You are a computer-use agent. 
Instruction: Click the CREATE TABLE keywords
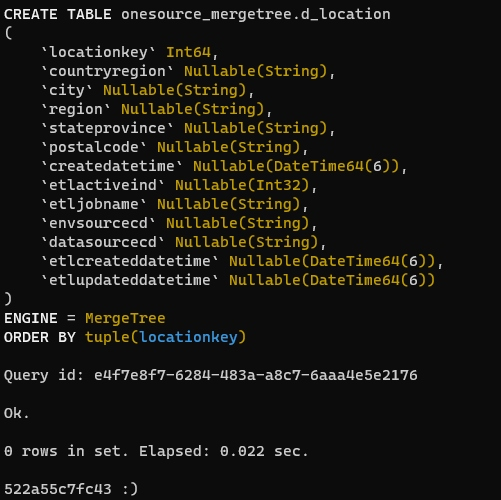58,15
